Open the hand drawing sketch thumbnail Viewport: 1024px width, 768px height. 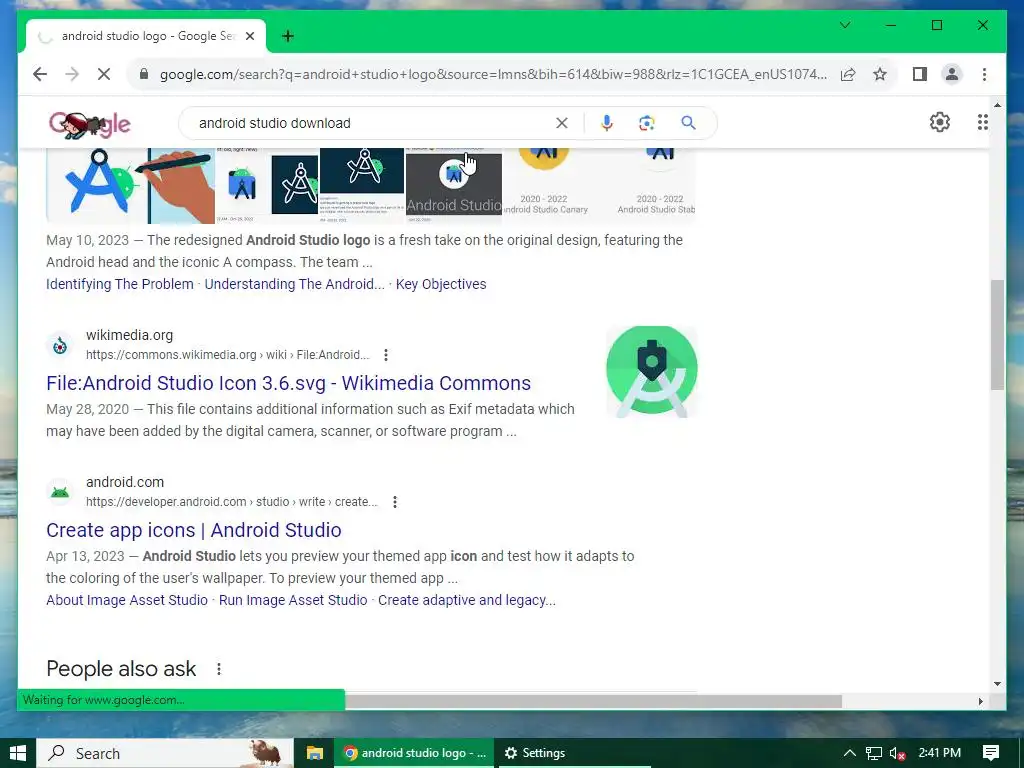[x=182, y=185]
